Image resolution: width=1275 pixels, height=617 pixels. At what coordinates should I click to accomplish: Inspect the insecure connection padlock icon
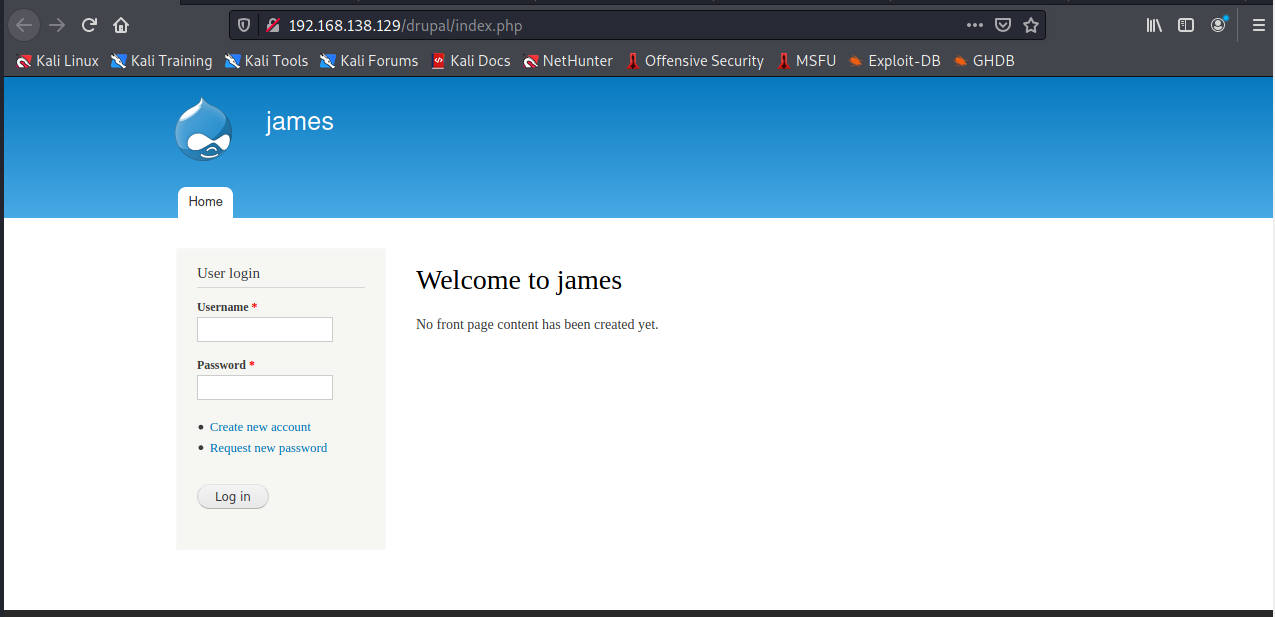pyautogui.click(x=271, y=25)
